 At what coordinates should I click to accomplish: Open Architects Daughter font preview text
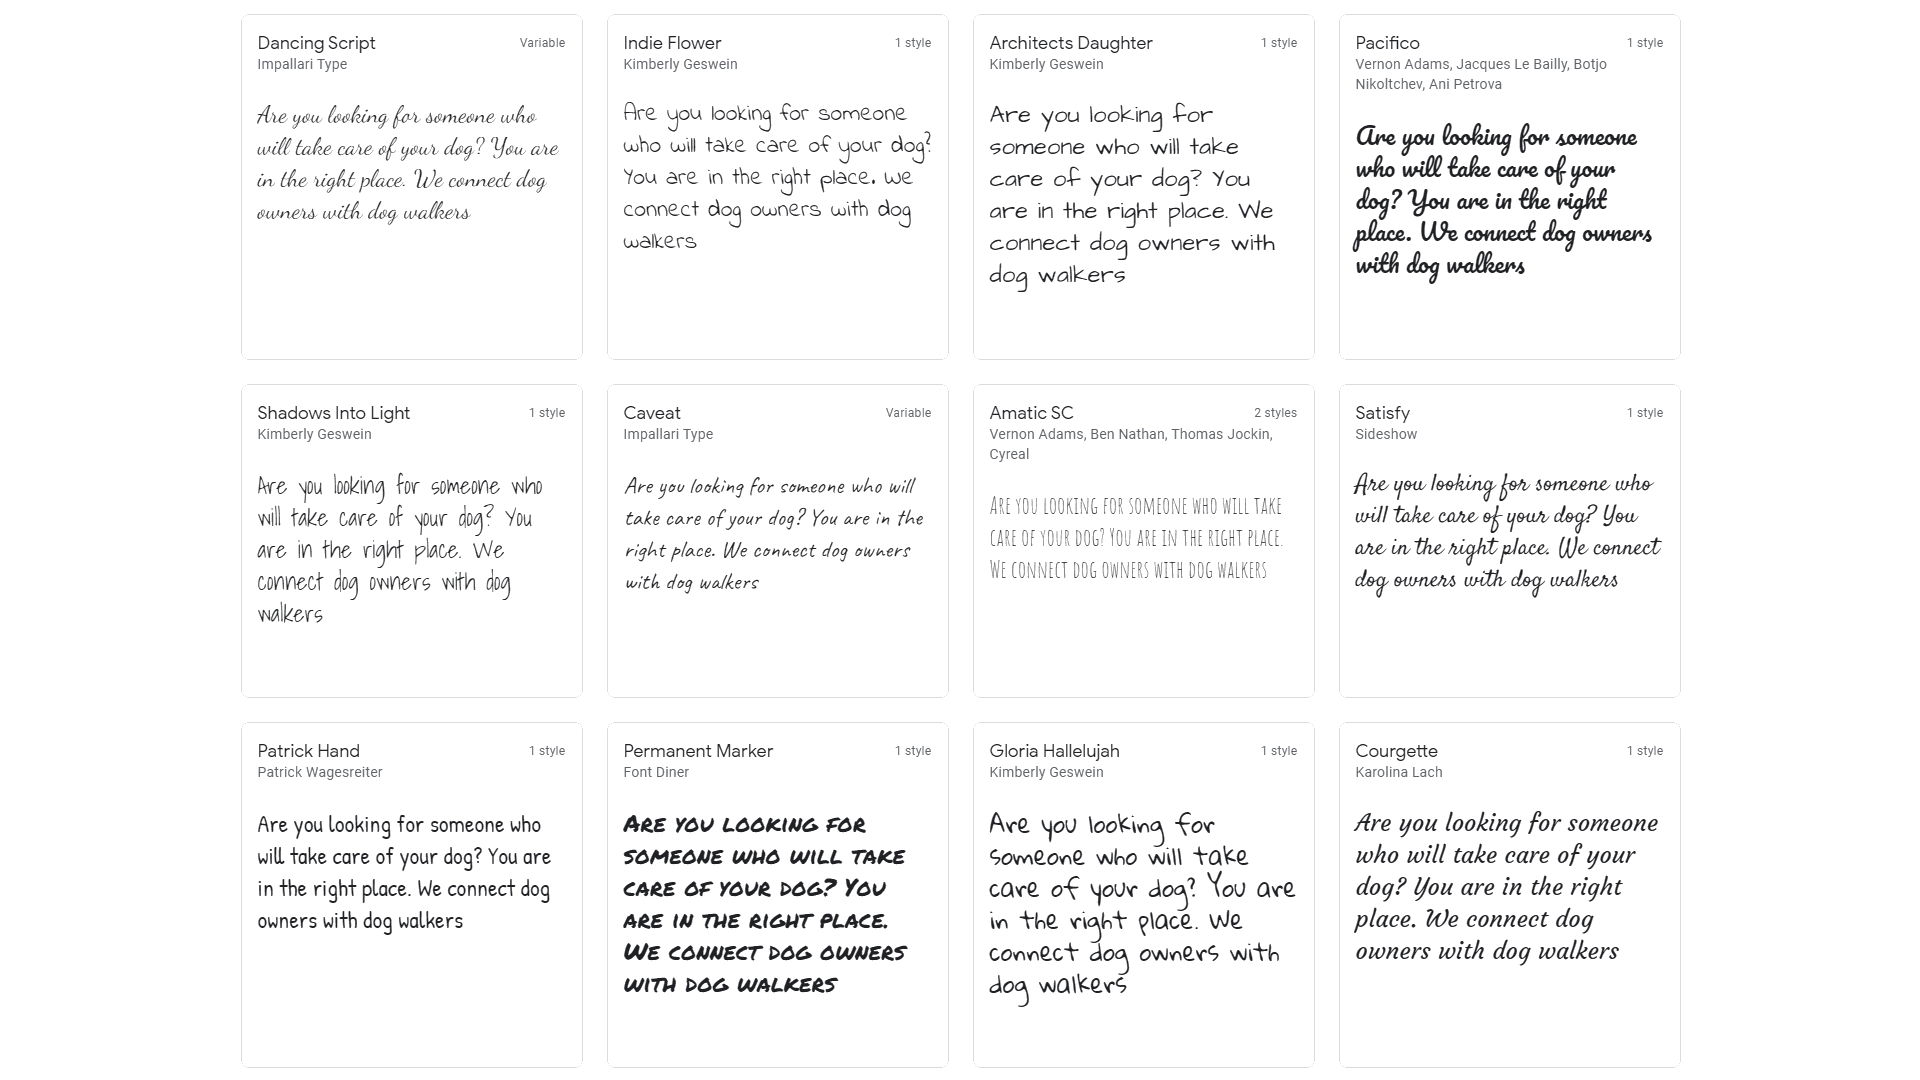[1132, 194]
